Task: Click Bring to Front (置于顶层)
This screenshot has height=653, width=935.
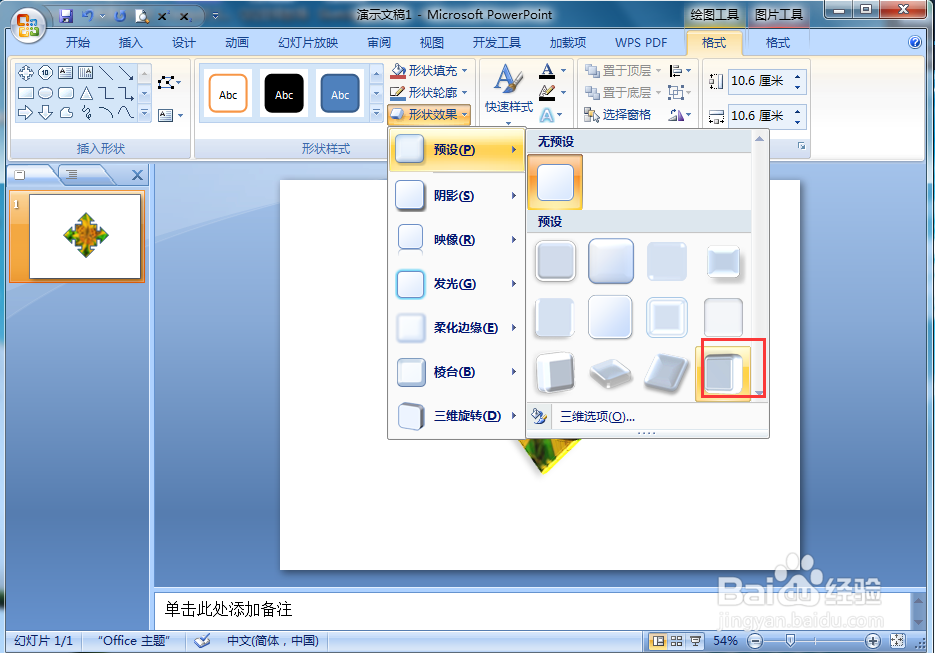Action: click(x=618, y=71)
